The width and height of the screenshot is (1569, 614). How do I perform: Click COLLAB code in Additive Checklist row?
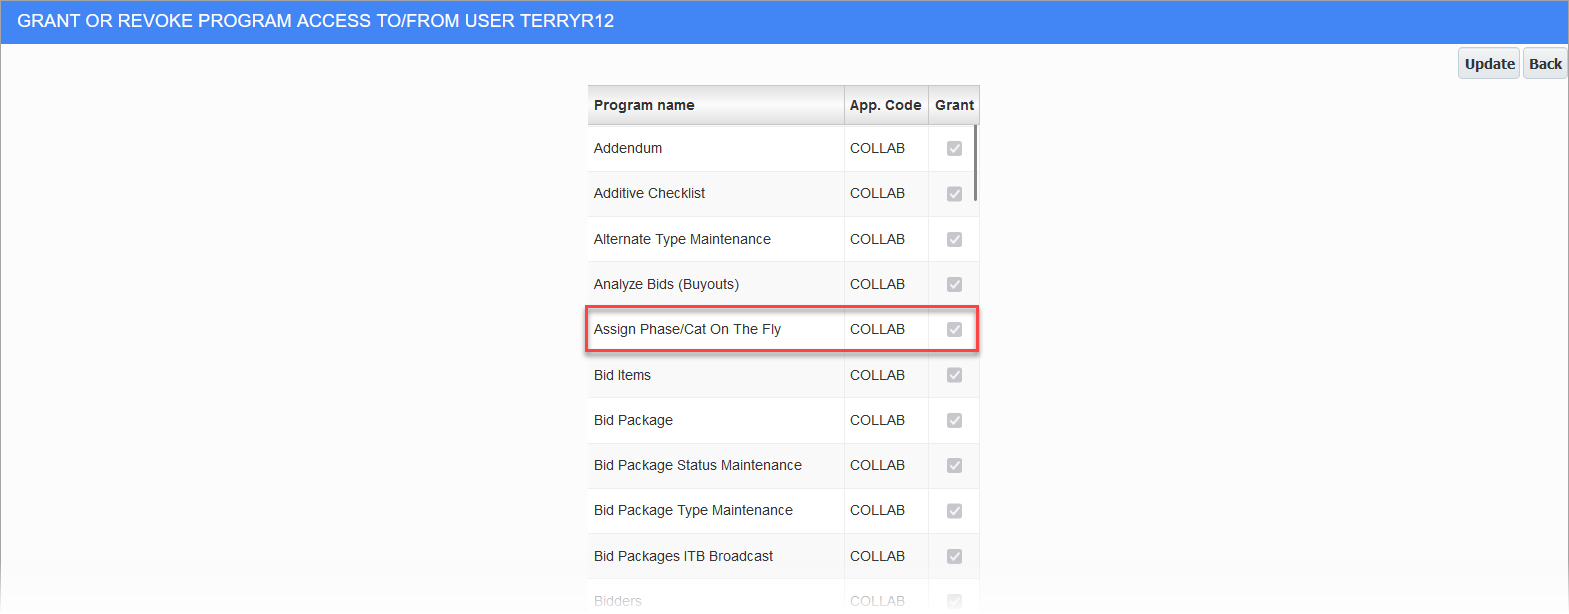click(877, 193)
